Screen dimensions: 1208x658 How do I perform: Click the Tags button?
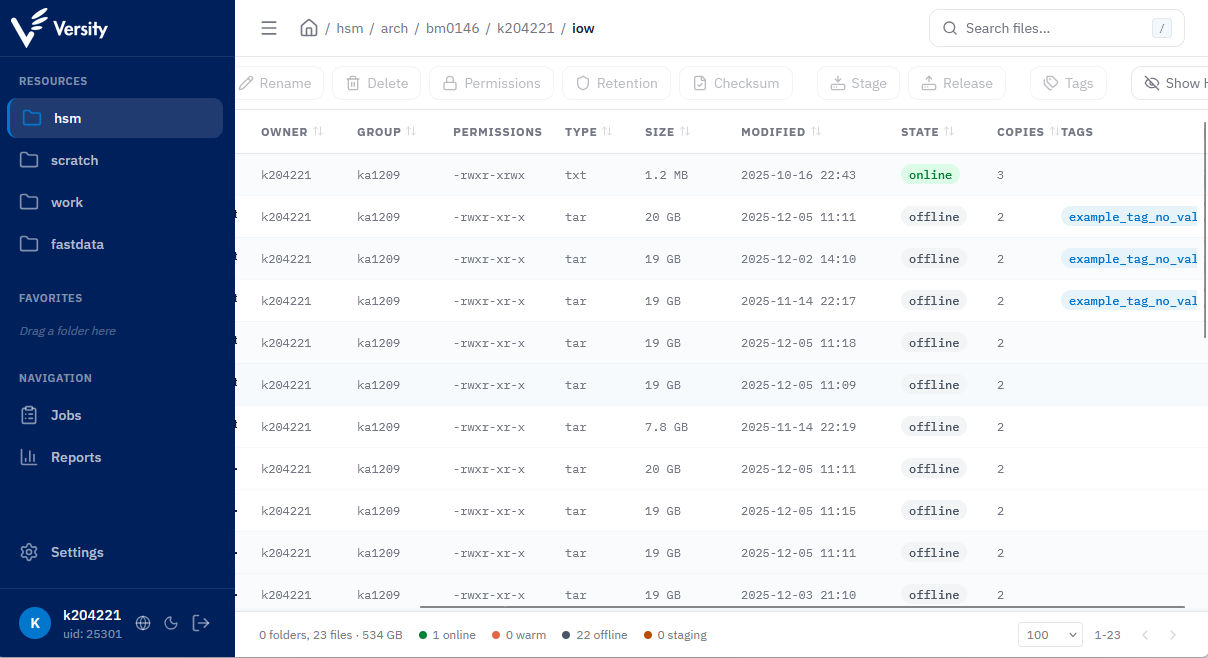(1068, 83)
